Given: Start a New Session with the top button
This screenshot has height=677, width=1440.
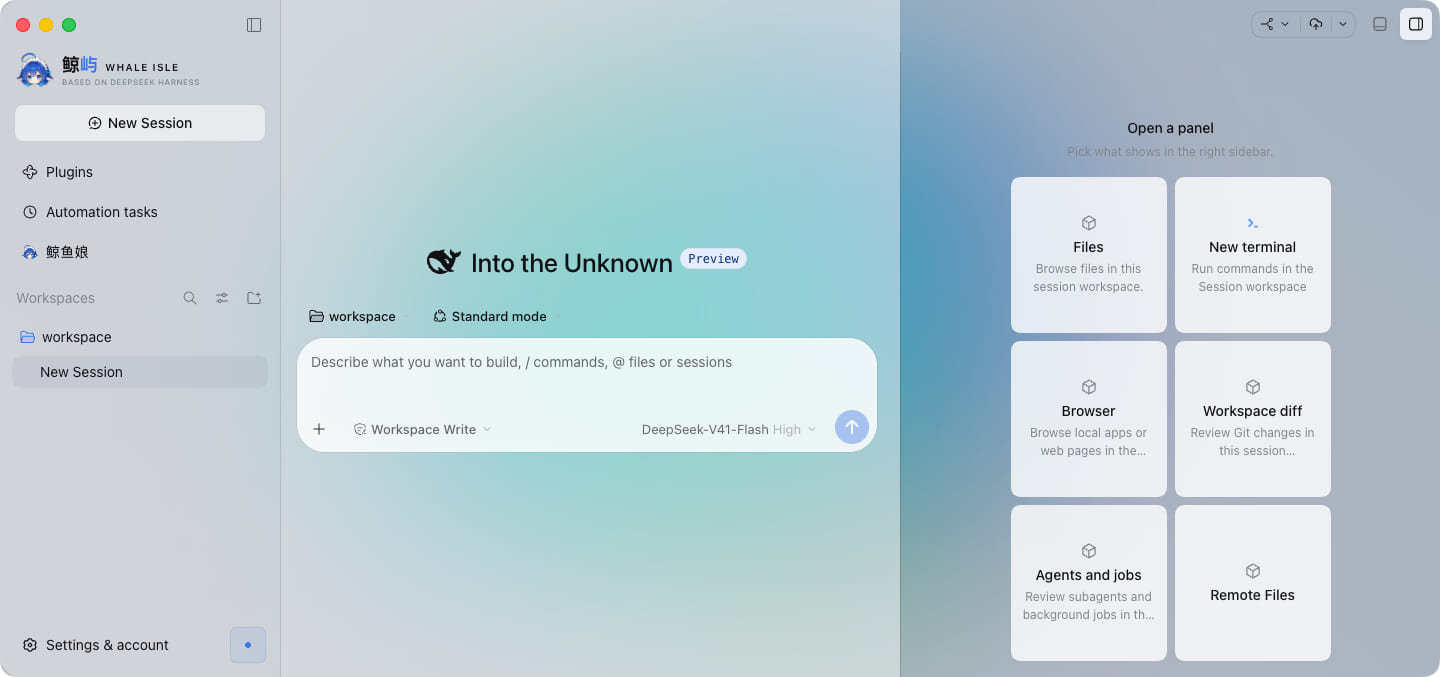Looking at the screenshot, I should coord(140,123).
